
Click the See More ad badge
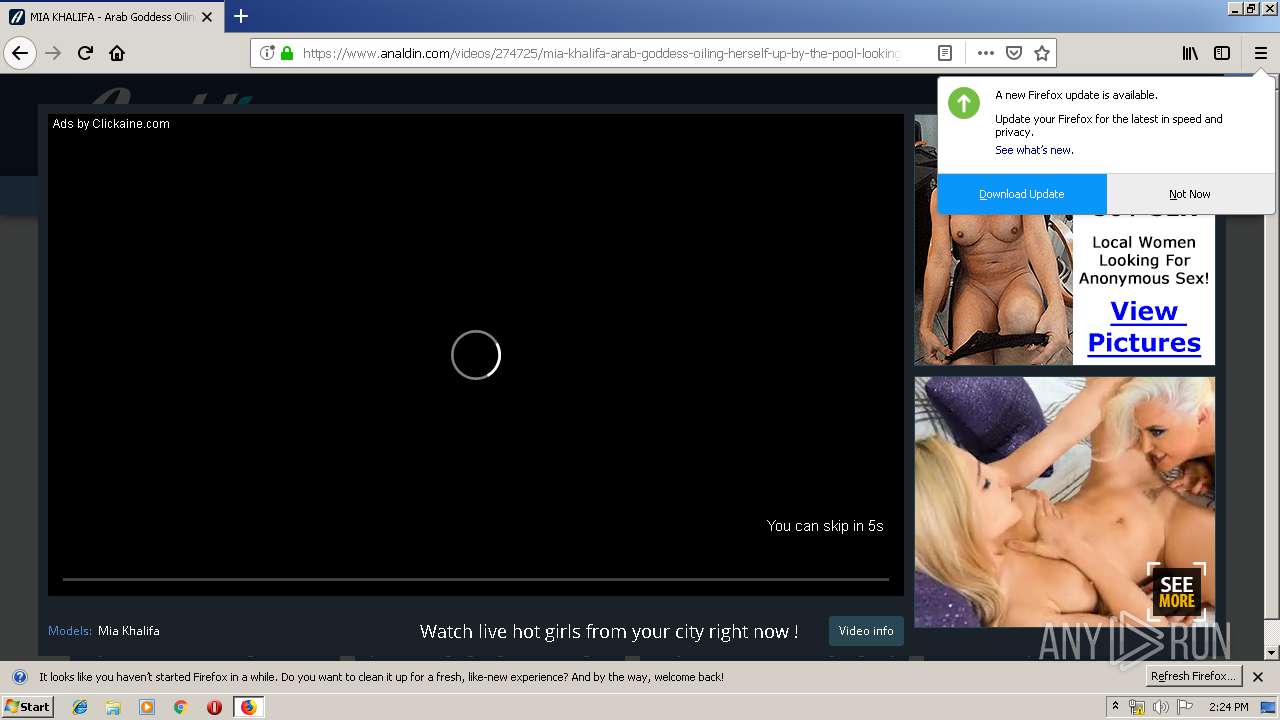[x=1177, y=592]
